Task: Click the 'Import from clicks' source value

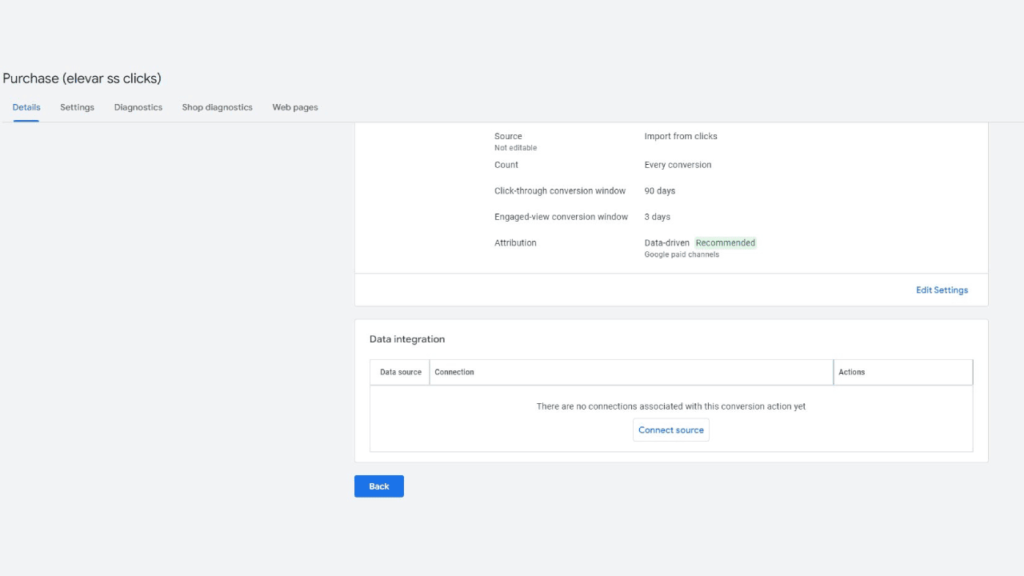Action: tap(680, 136)
